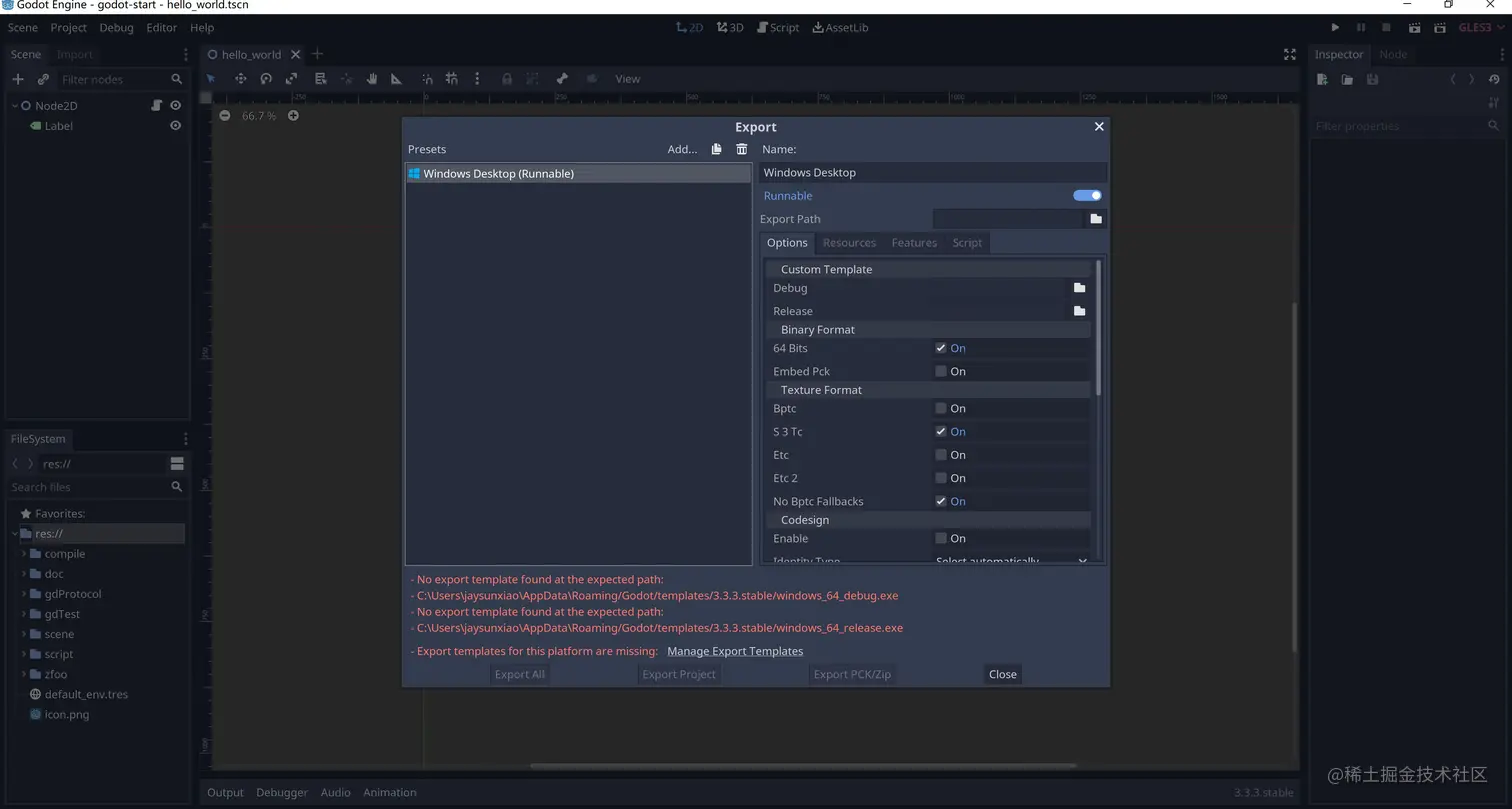Toggle the S 3 Tc checkbox
1512x809 pixels.
pyautogui.click(x=941, y=432)
